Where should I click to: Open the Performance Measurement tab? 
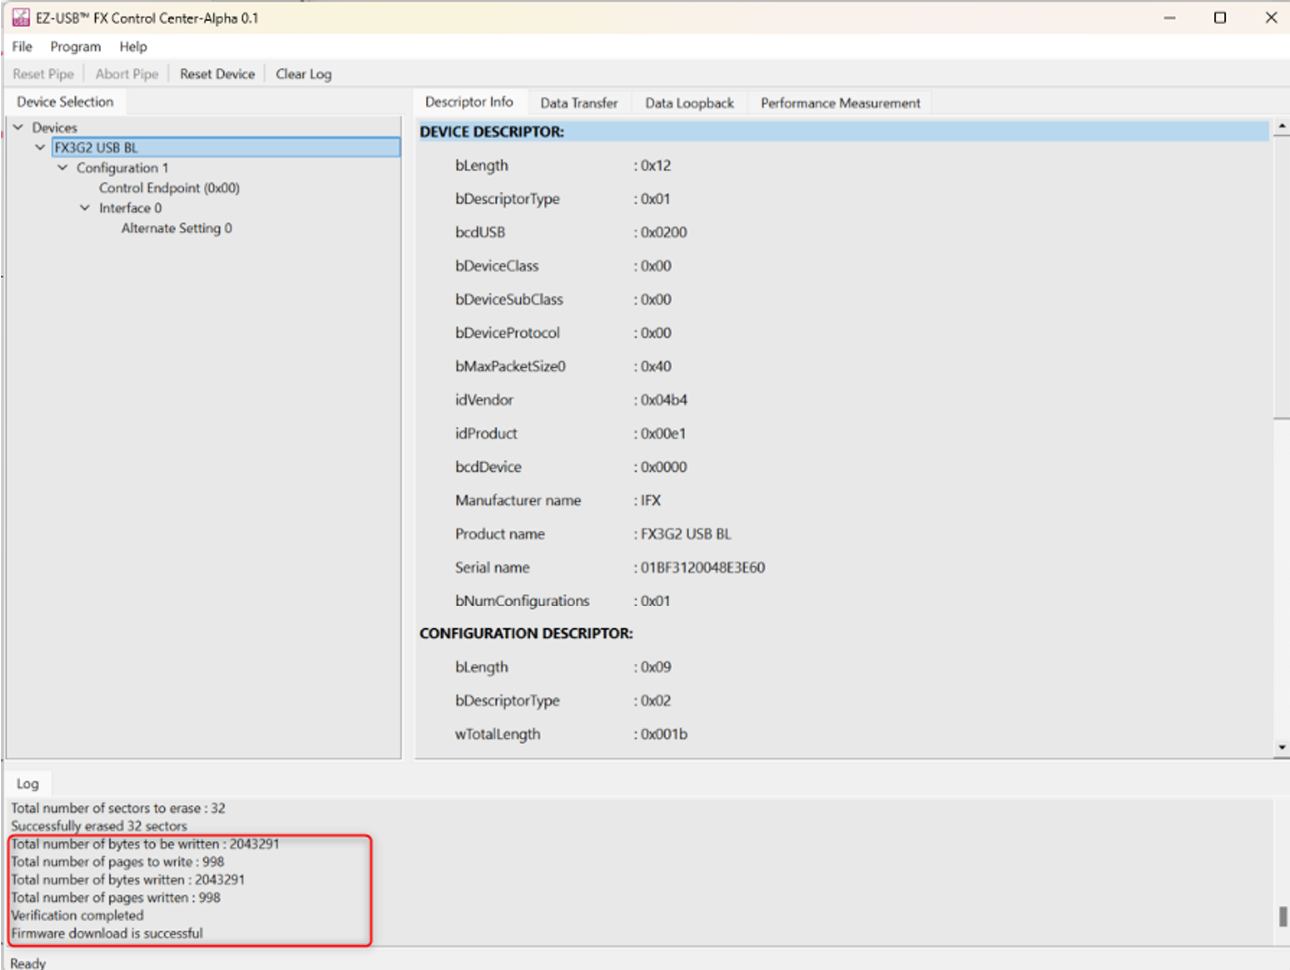pyautogui.click(x=841, y=103)
